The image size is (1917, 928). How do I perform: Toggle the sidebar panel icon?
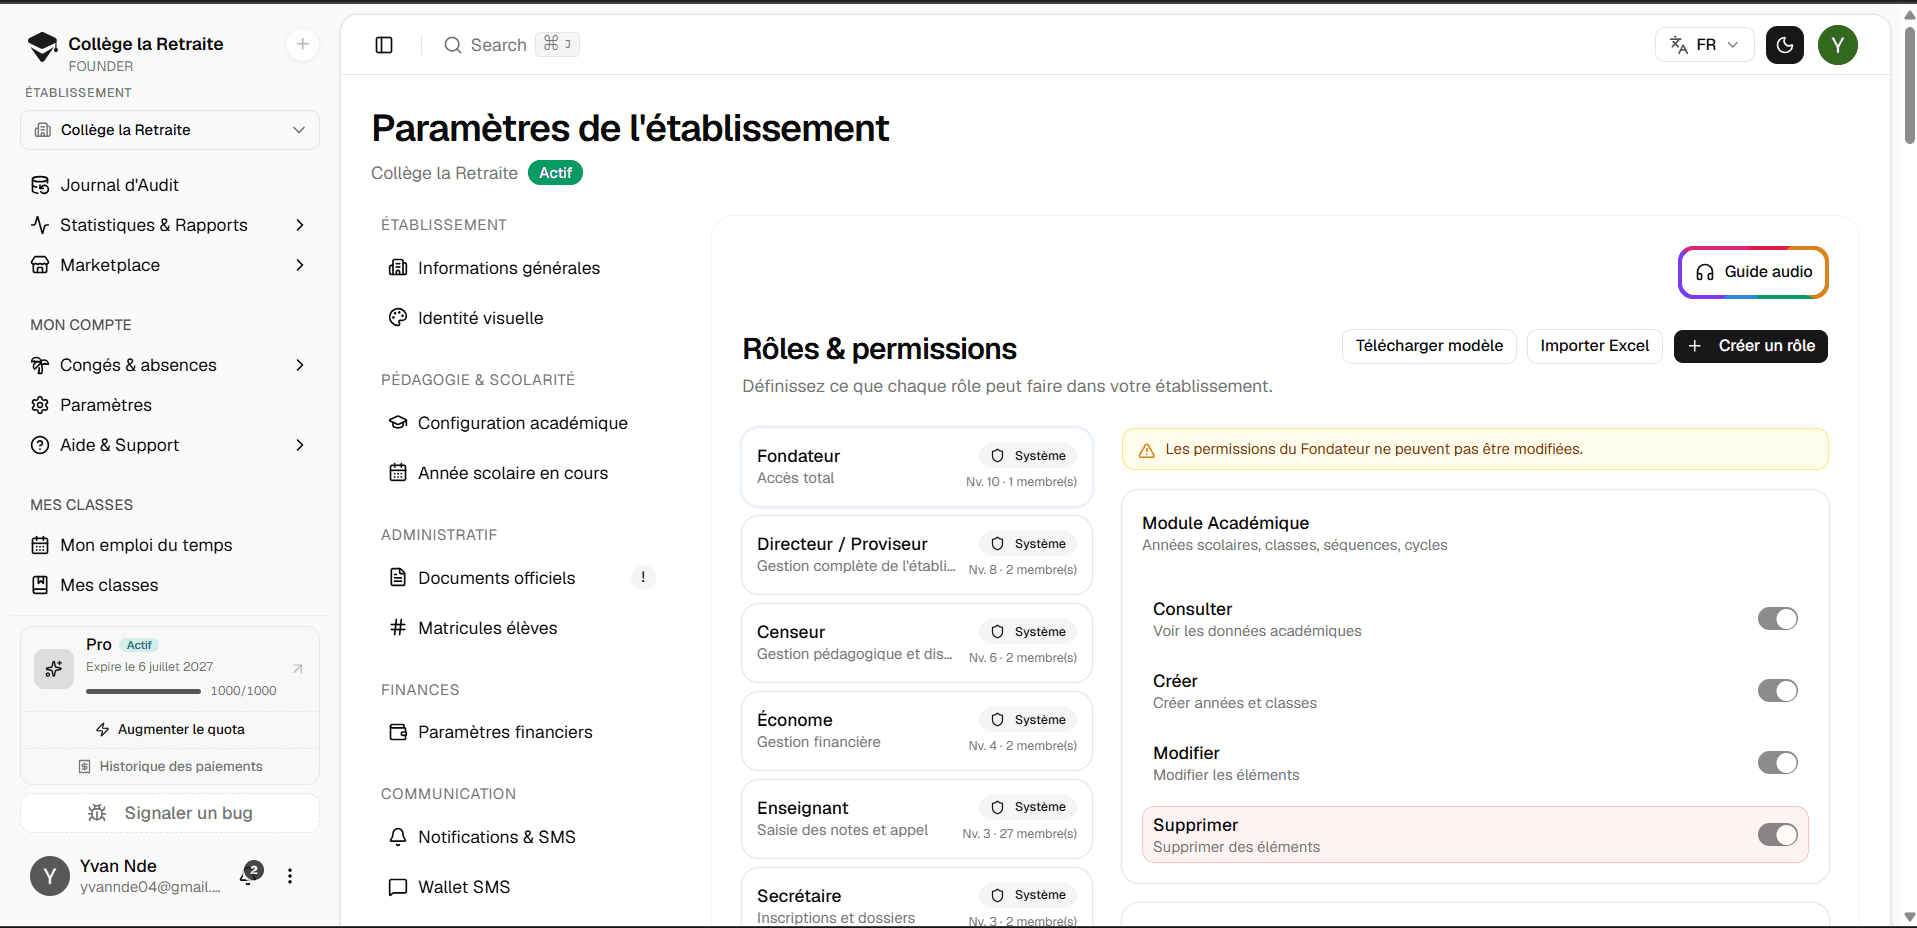click(x=384, y=45)
